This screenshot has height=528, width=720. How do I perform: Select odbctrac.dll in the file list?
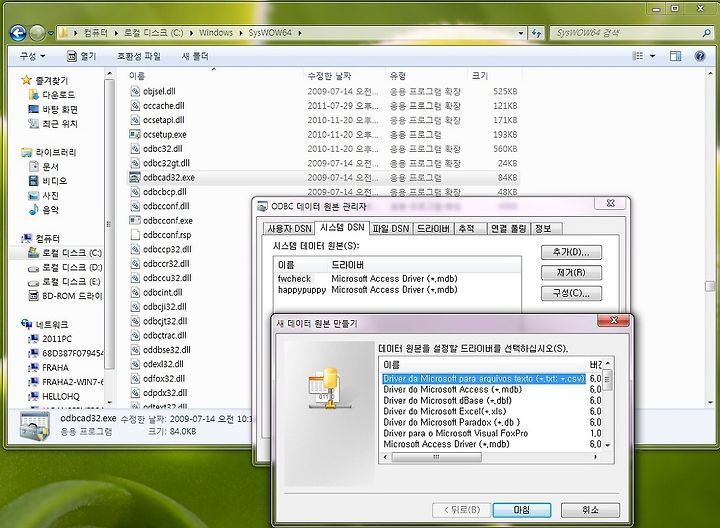pyautogui.click(x=165, y=335)
